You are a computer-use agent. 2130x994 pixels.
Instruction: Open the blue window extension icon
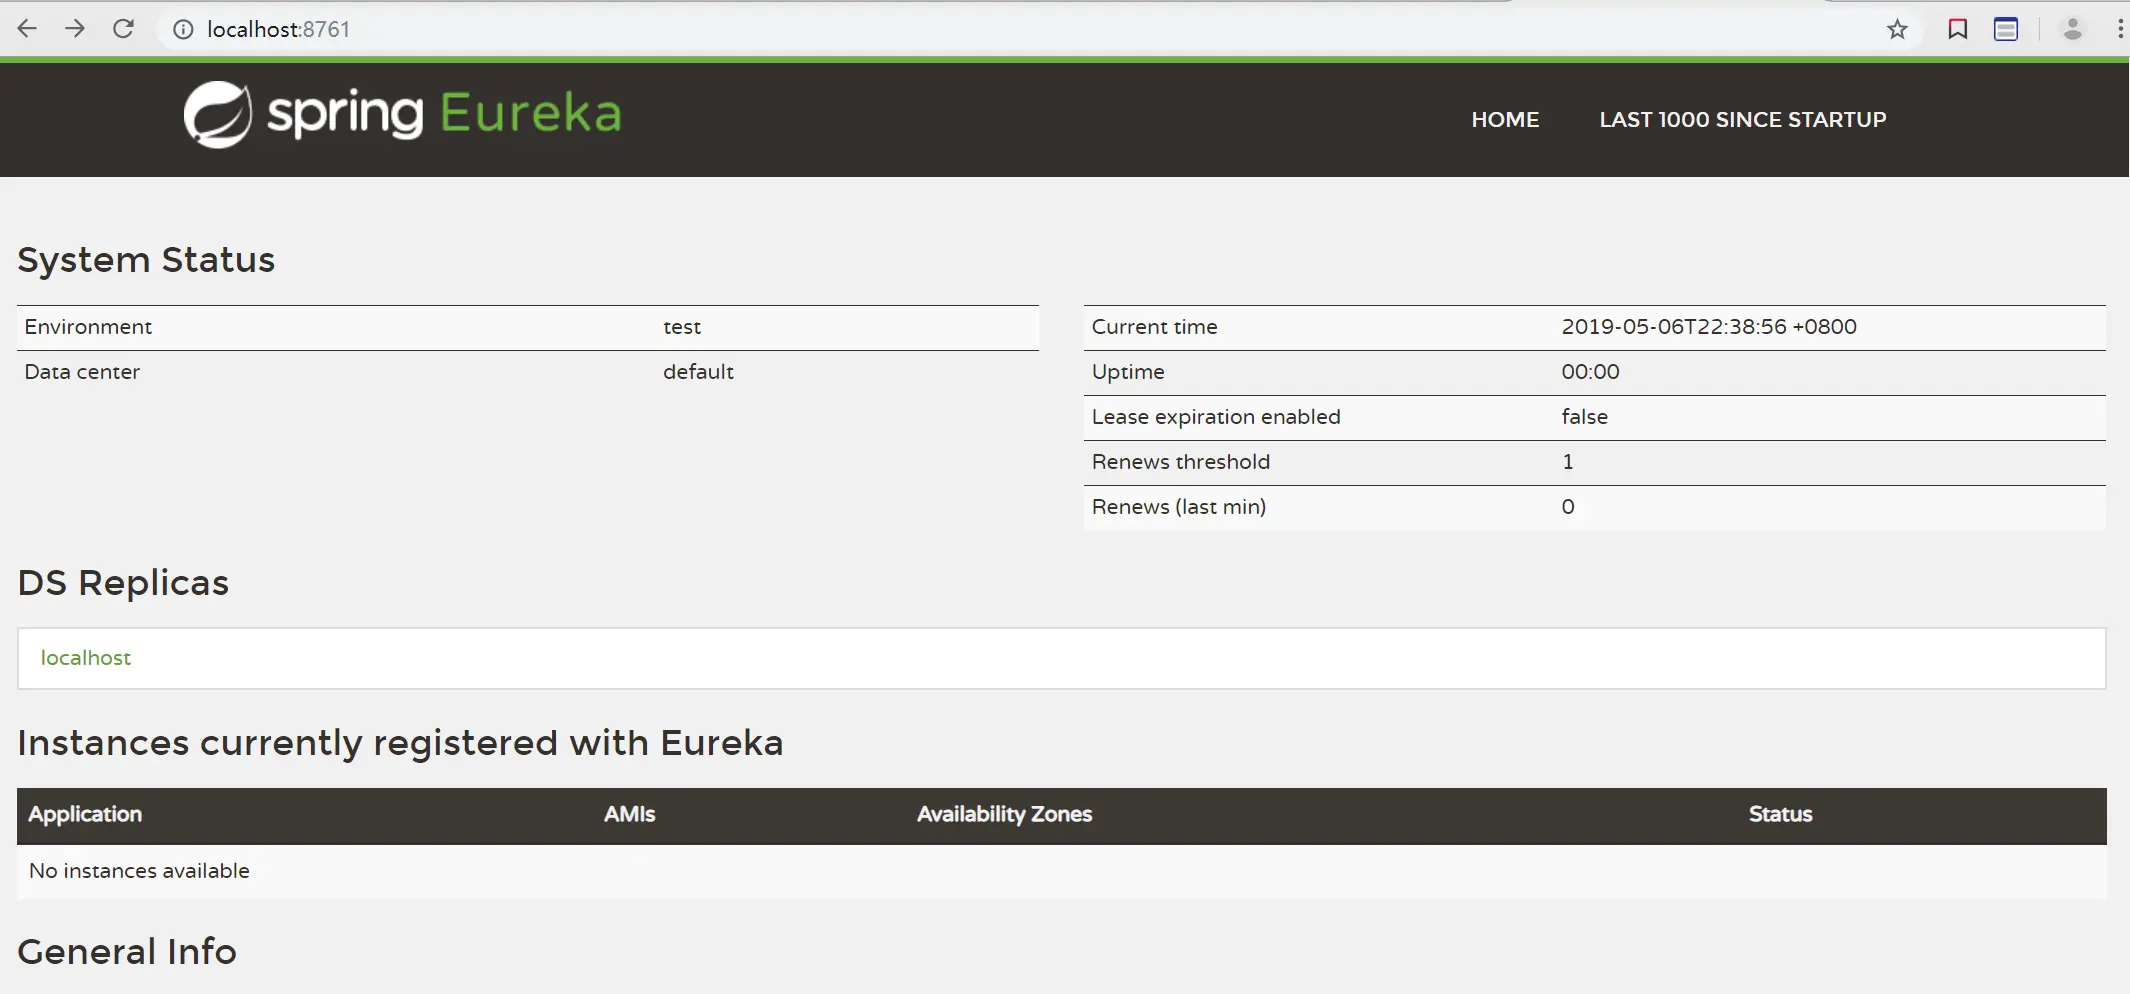tap(2006, 29)
